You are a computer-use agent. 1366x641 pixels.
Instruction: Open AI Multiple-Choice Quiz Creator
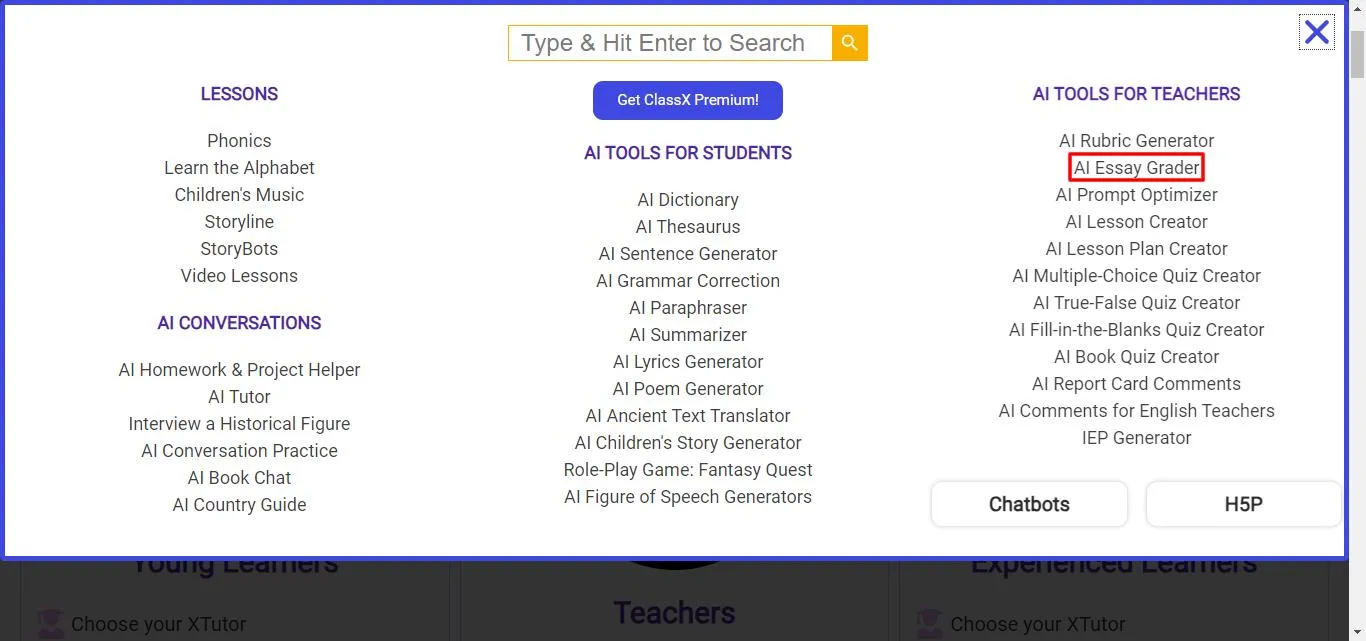[x=1136, y=275]
